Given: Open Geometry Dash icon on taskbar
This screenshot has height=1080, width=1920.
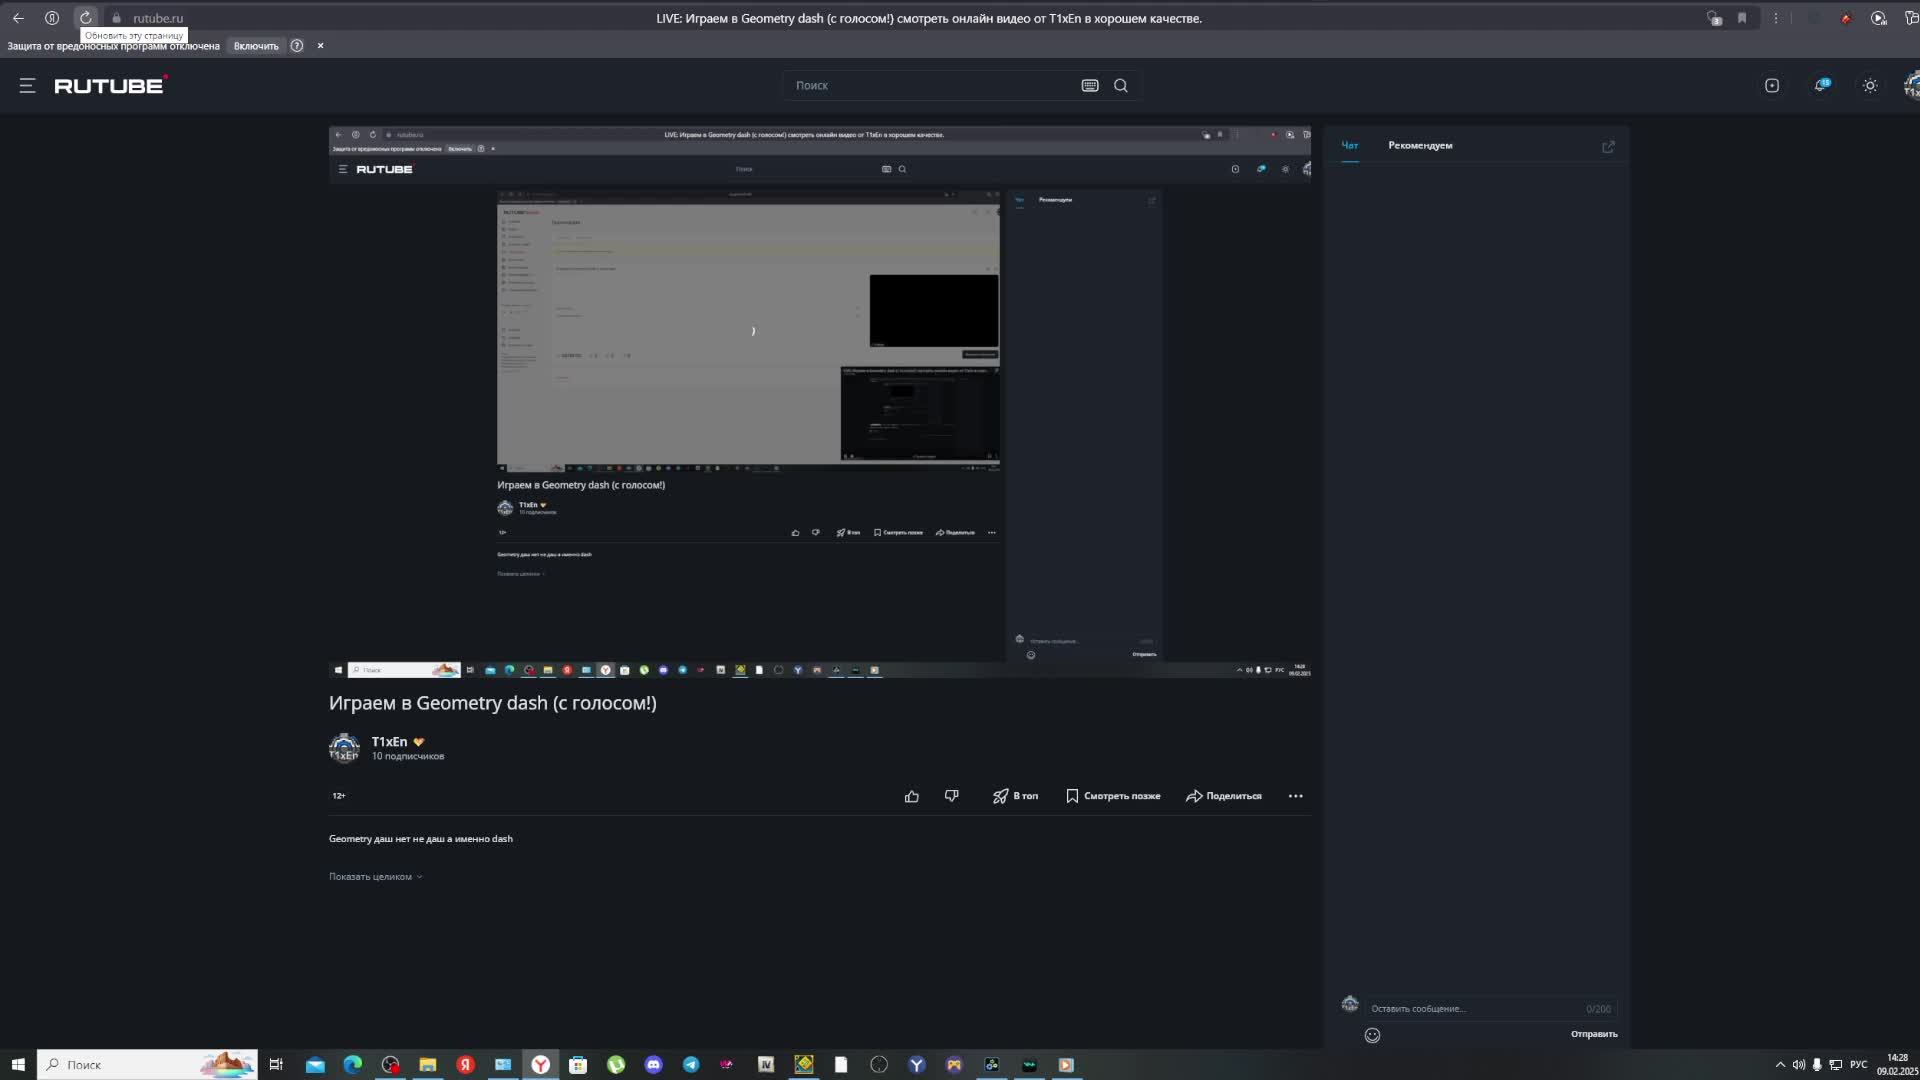Looking at the screenshot, I should tap(804, 1065).
